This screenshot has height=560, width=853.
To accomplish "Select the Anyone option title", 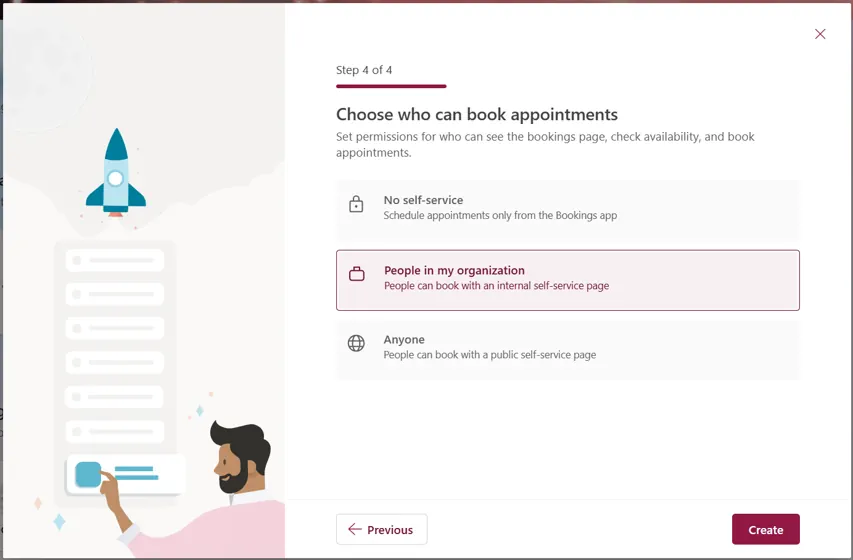I will click(x=404, y=340).
